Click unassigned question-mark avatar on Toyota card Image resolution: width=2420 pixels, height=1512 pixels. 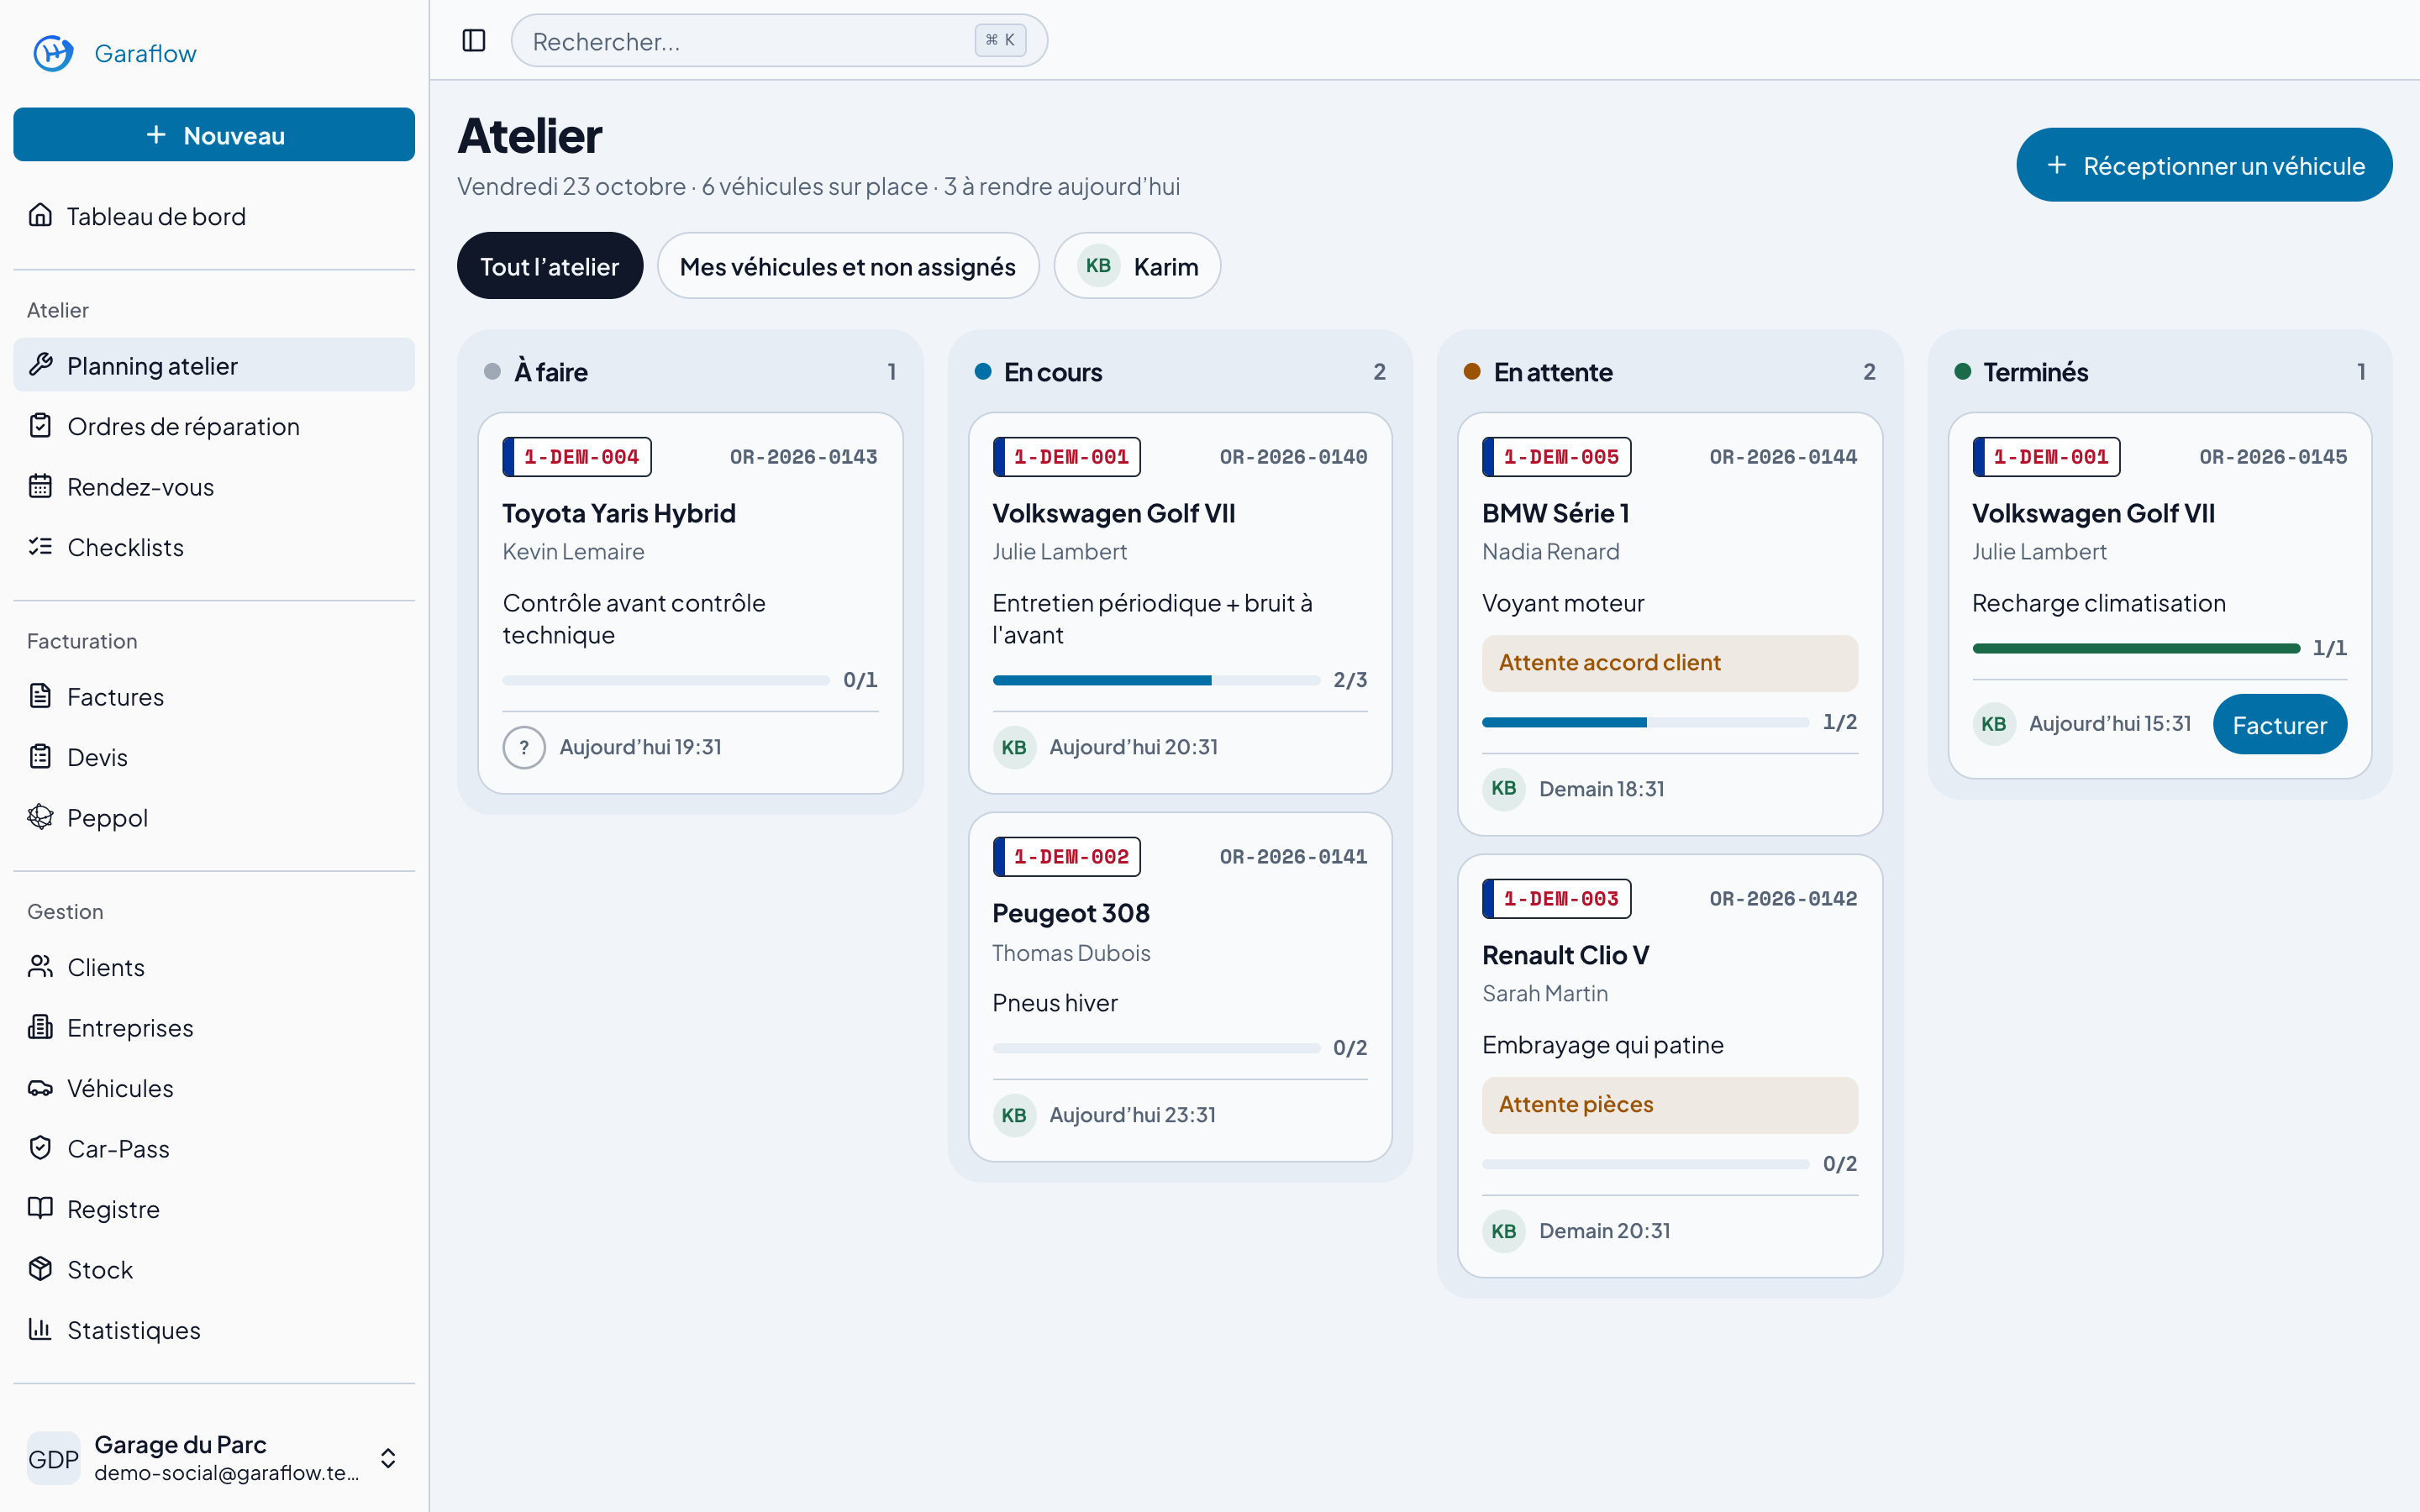(524, 747)
